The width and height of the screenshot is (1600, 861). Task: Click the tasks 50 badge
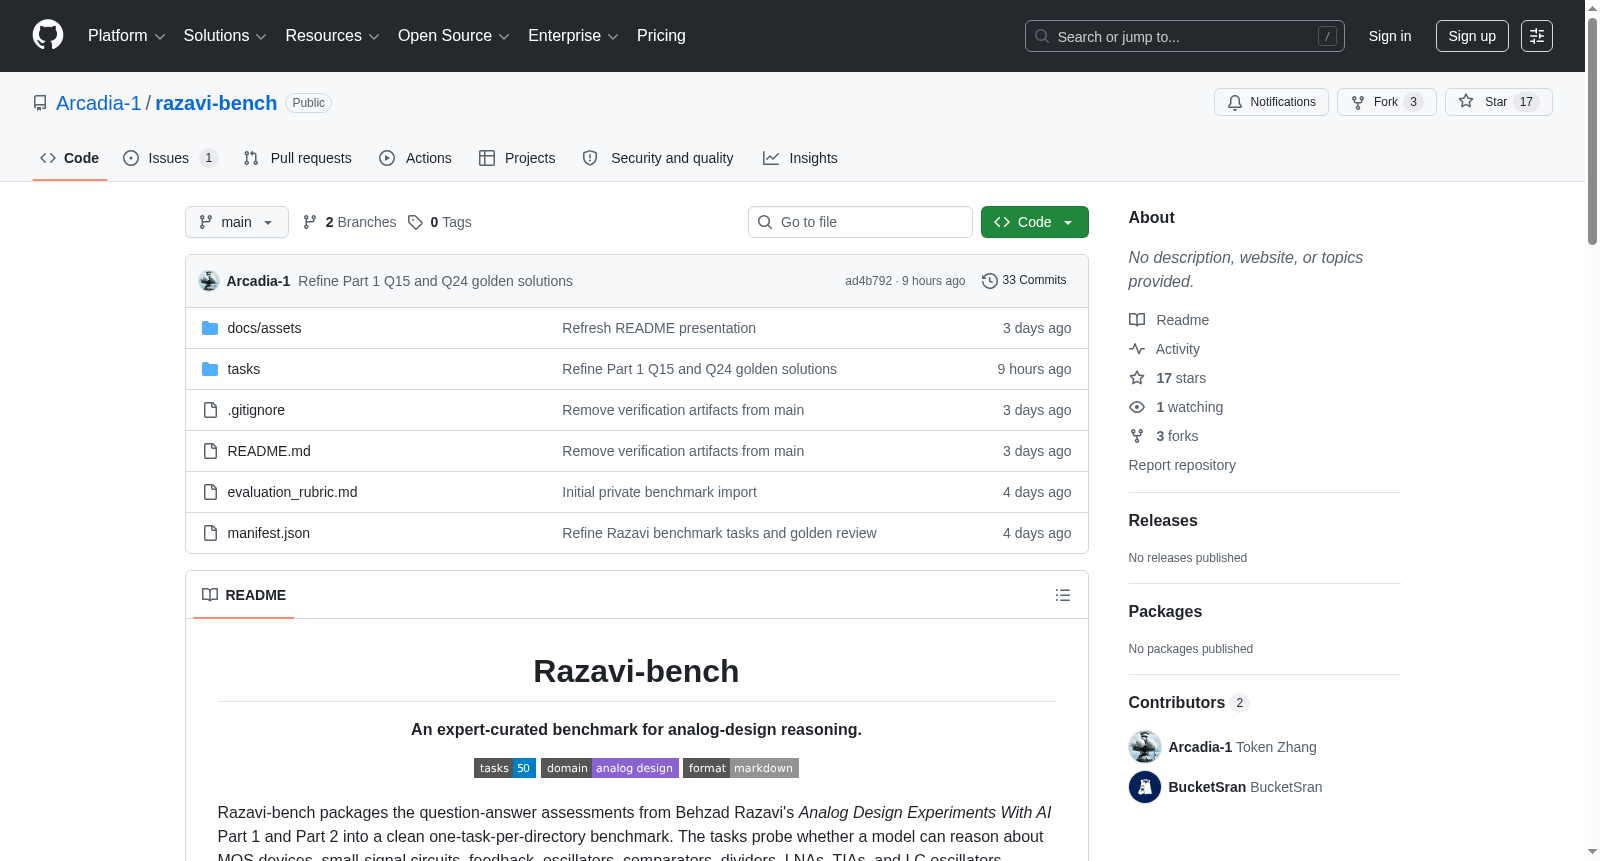[505, 768]
